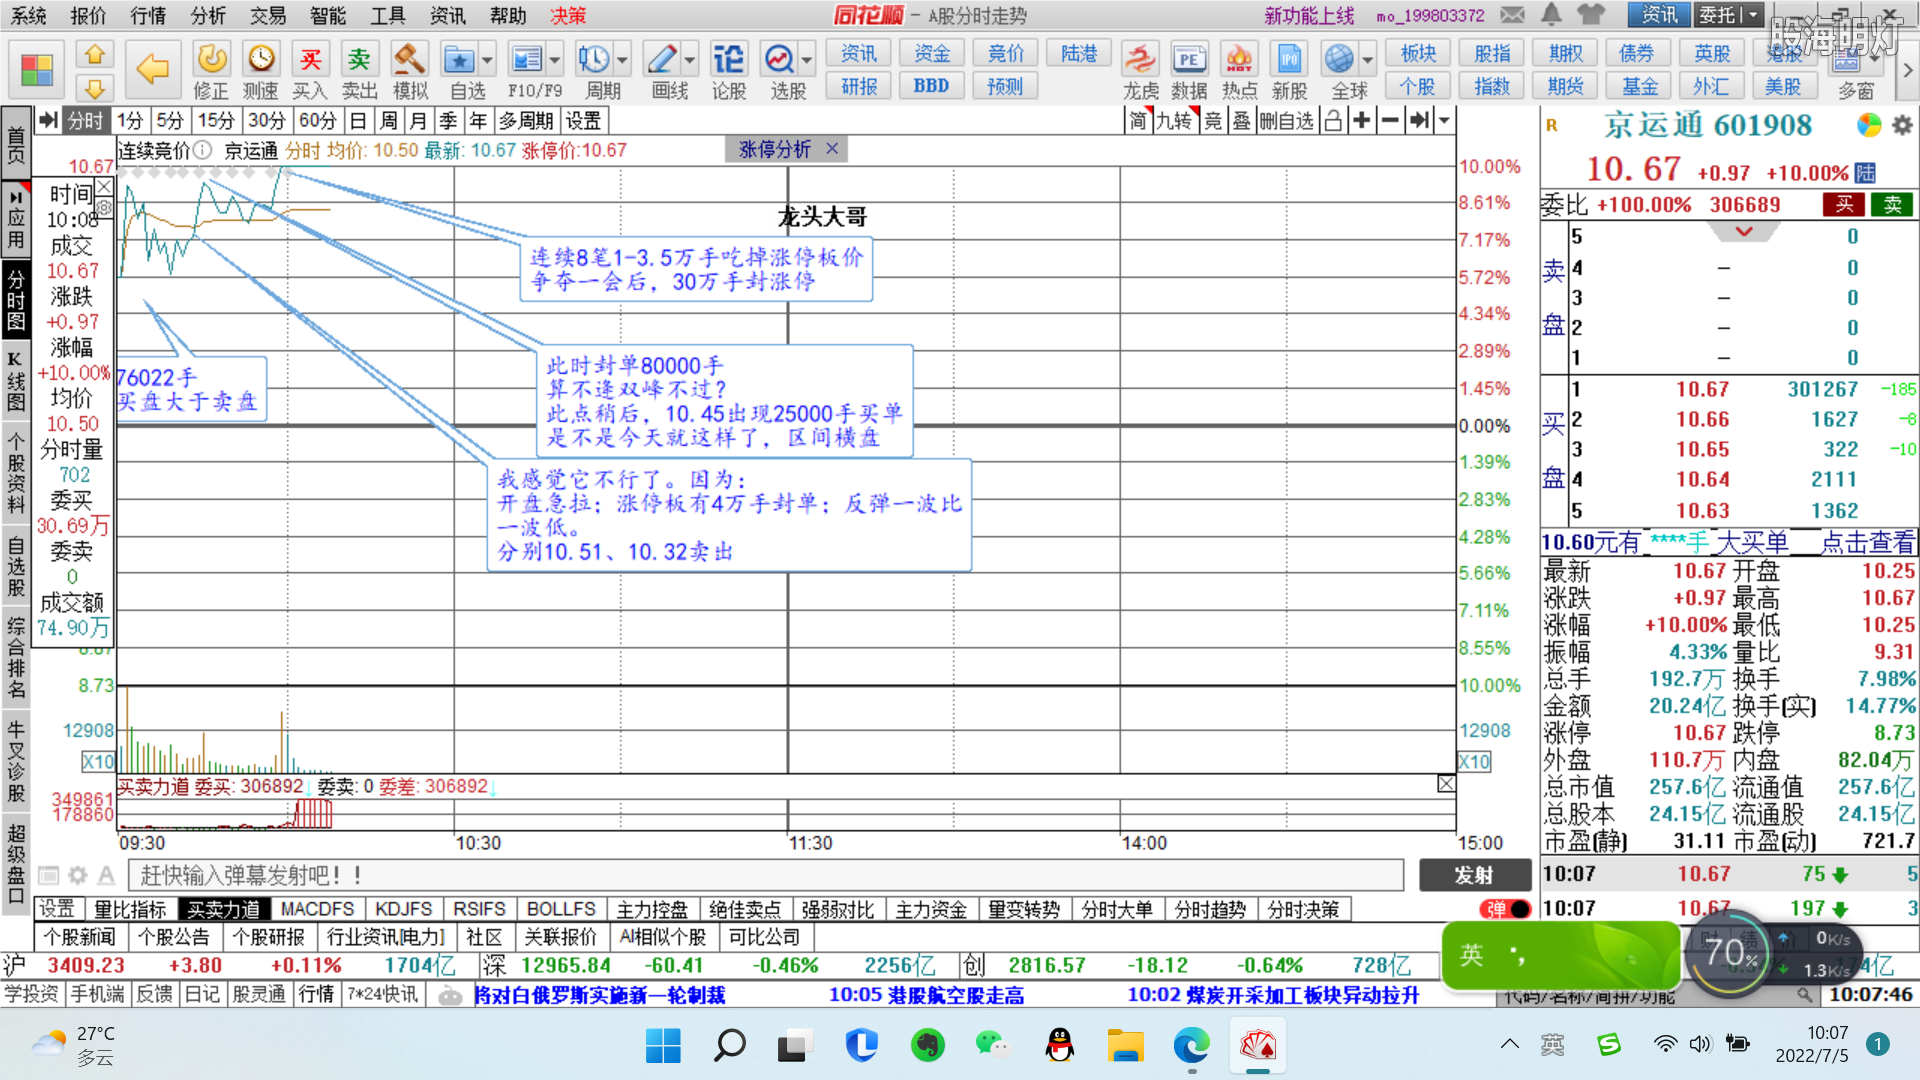Expand the 选股 dropdown arrow

point(807,60)
